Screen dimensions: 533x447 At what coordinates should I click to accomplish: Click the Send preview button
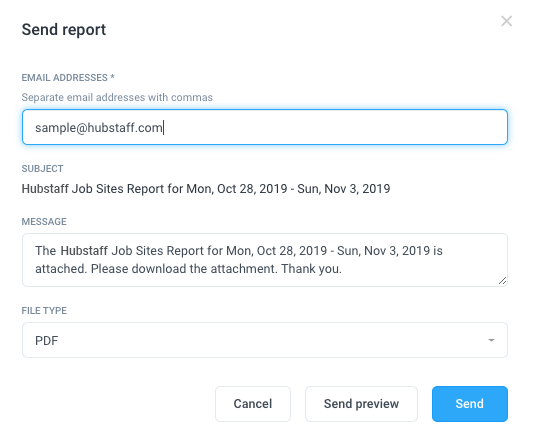click(361, 404)
